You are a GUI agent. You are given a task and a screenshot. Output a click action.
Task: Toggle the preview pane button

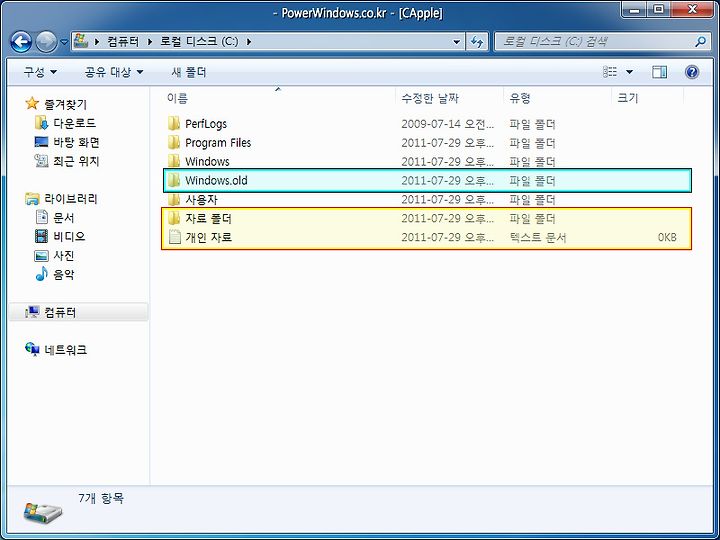[659, 72]
